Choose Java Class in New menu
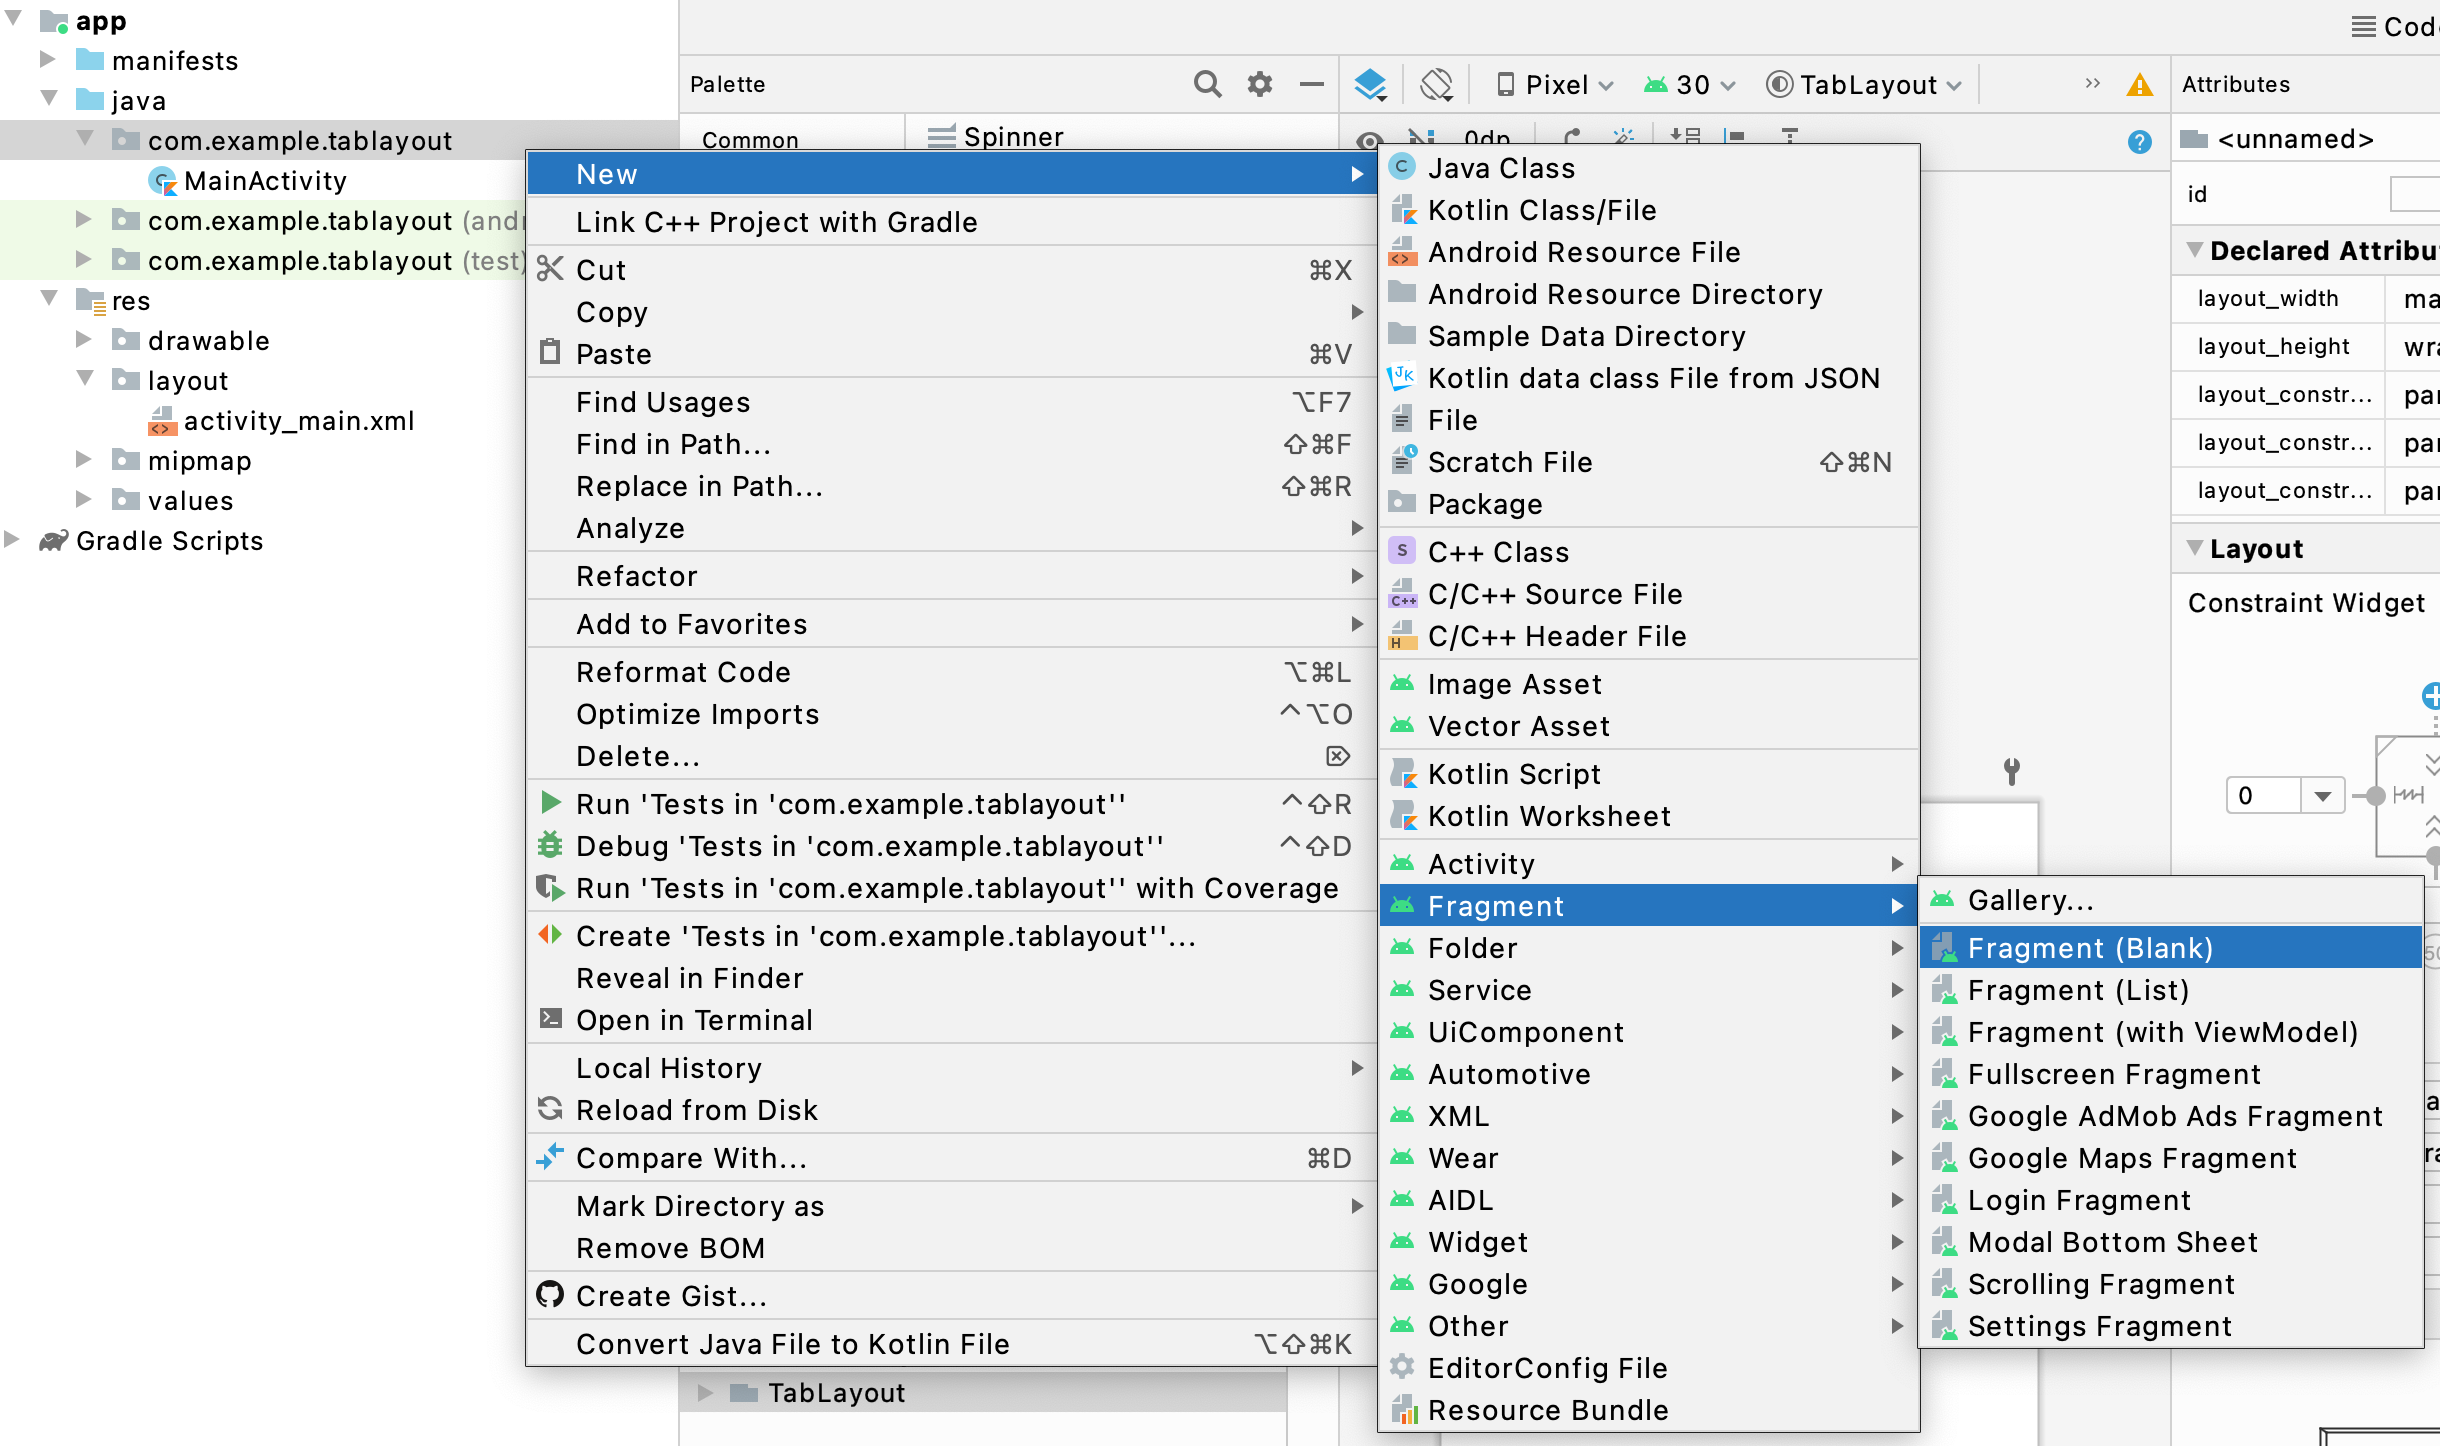2440x1446 pixels. [x=1501, y=168]
